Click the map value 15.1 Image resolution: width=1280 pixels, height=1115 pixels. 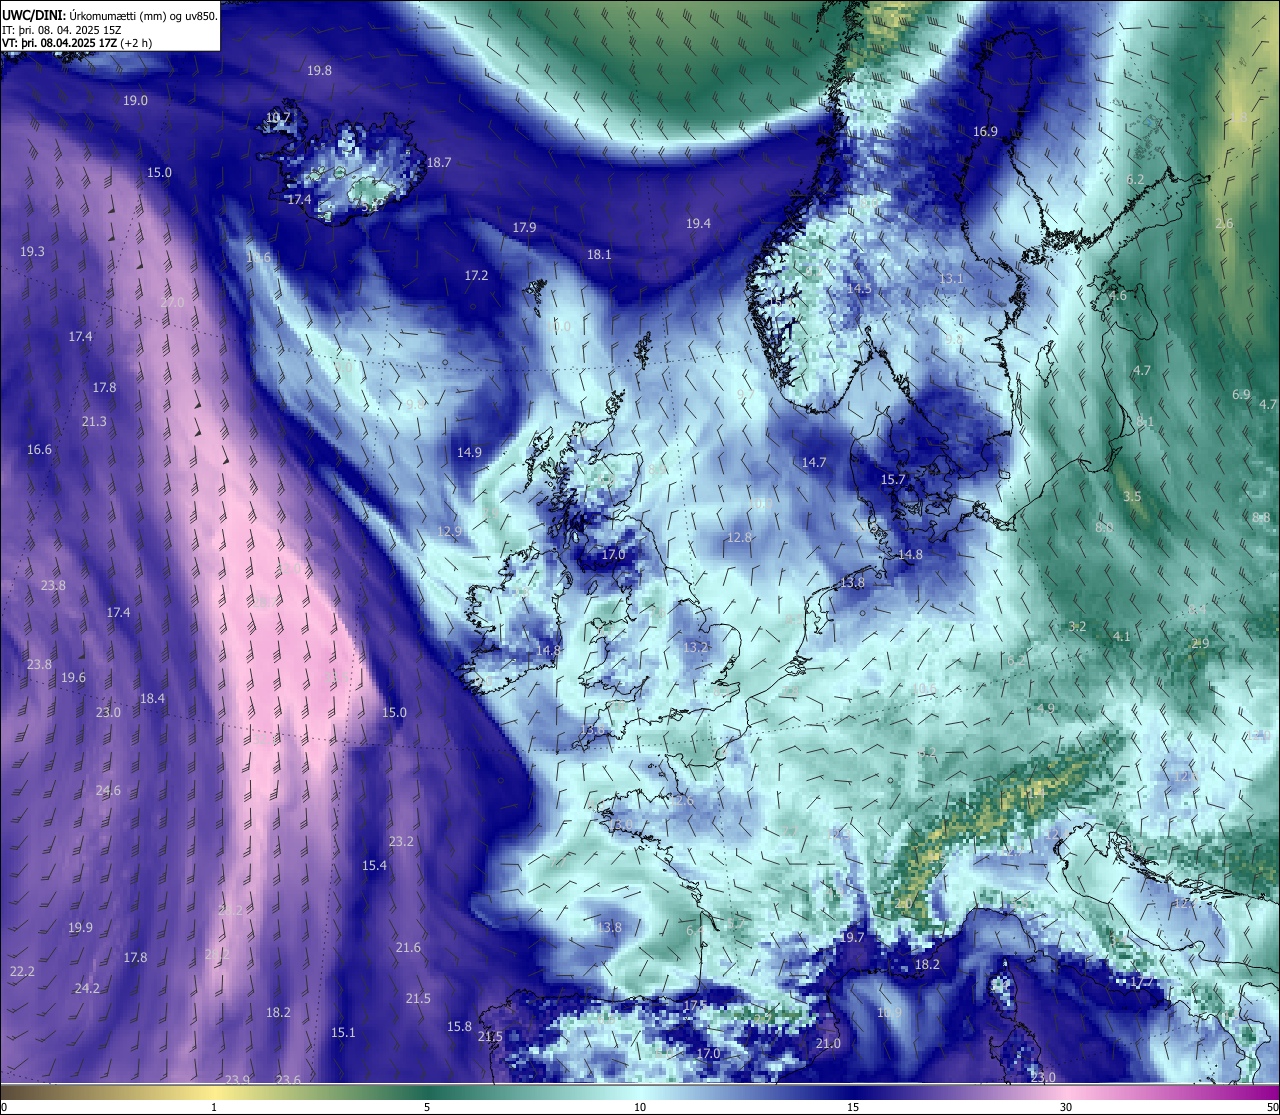pos(343,1032)
